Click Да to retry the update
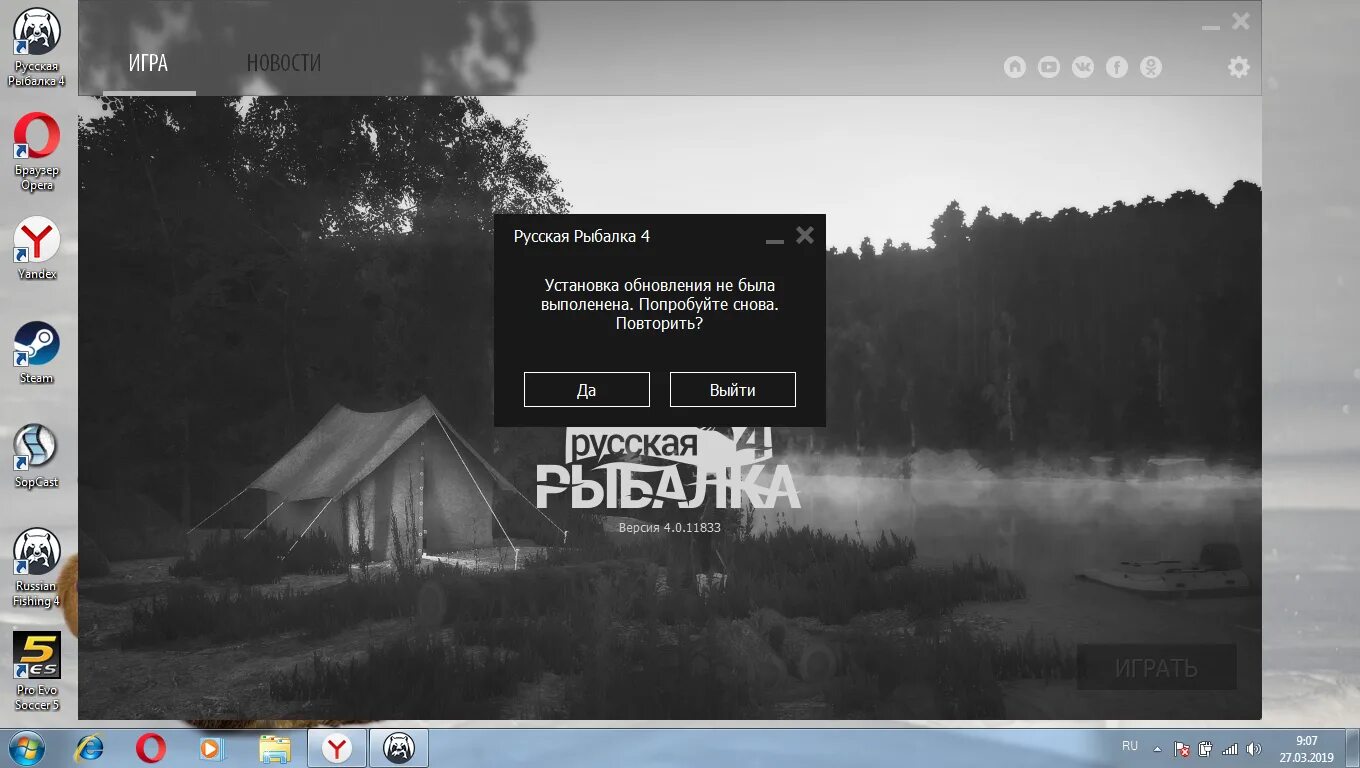 pyautogui.click(x=587, y=390)
